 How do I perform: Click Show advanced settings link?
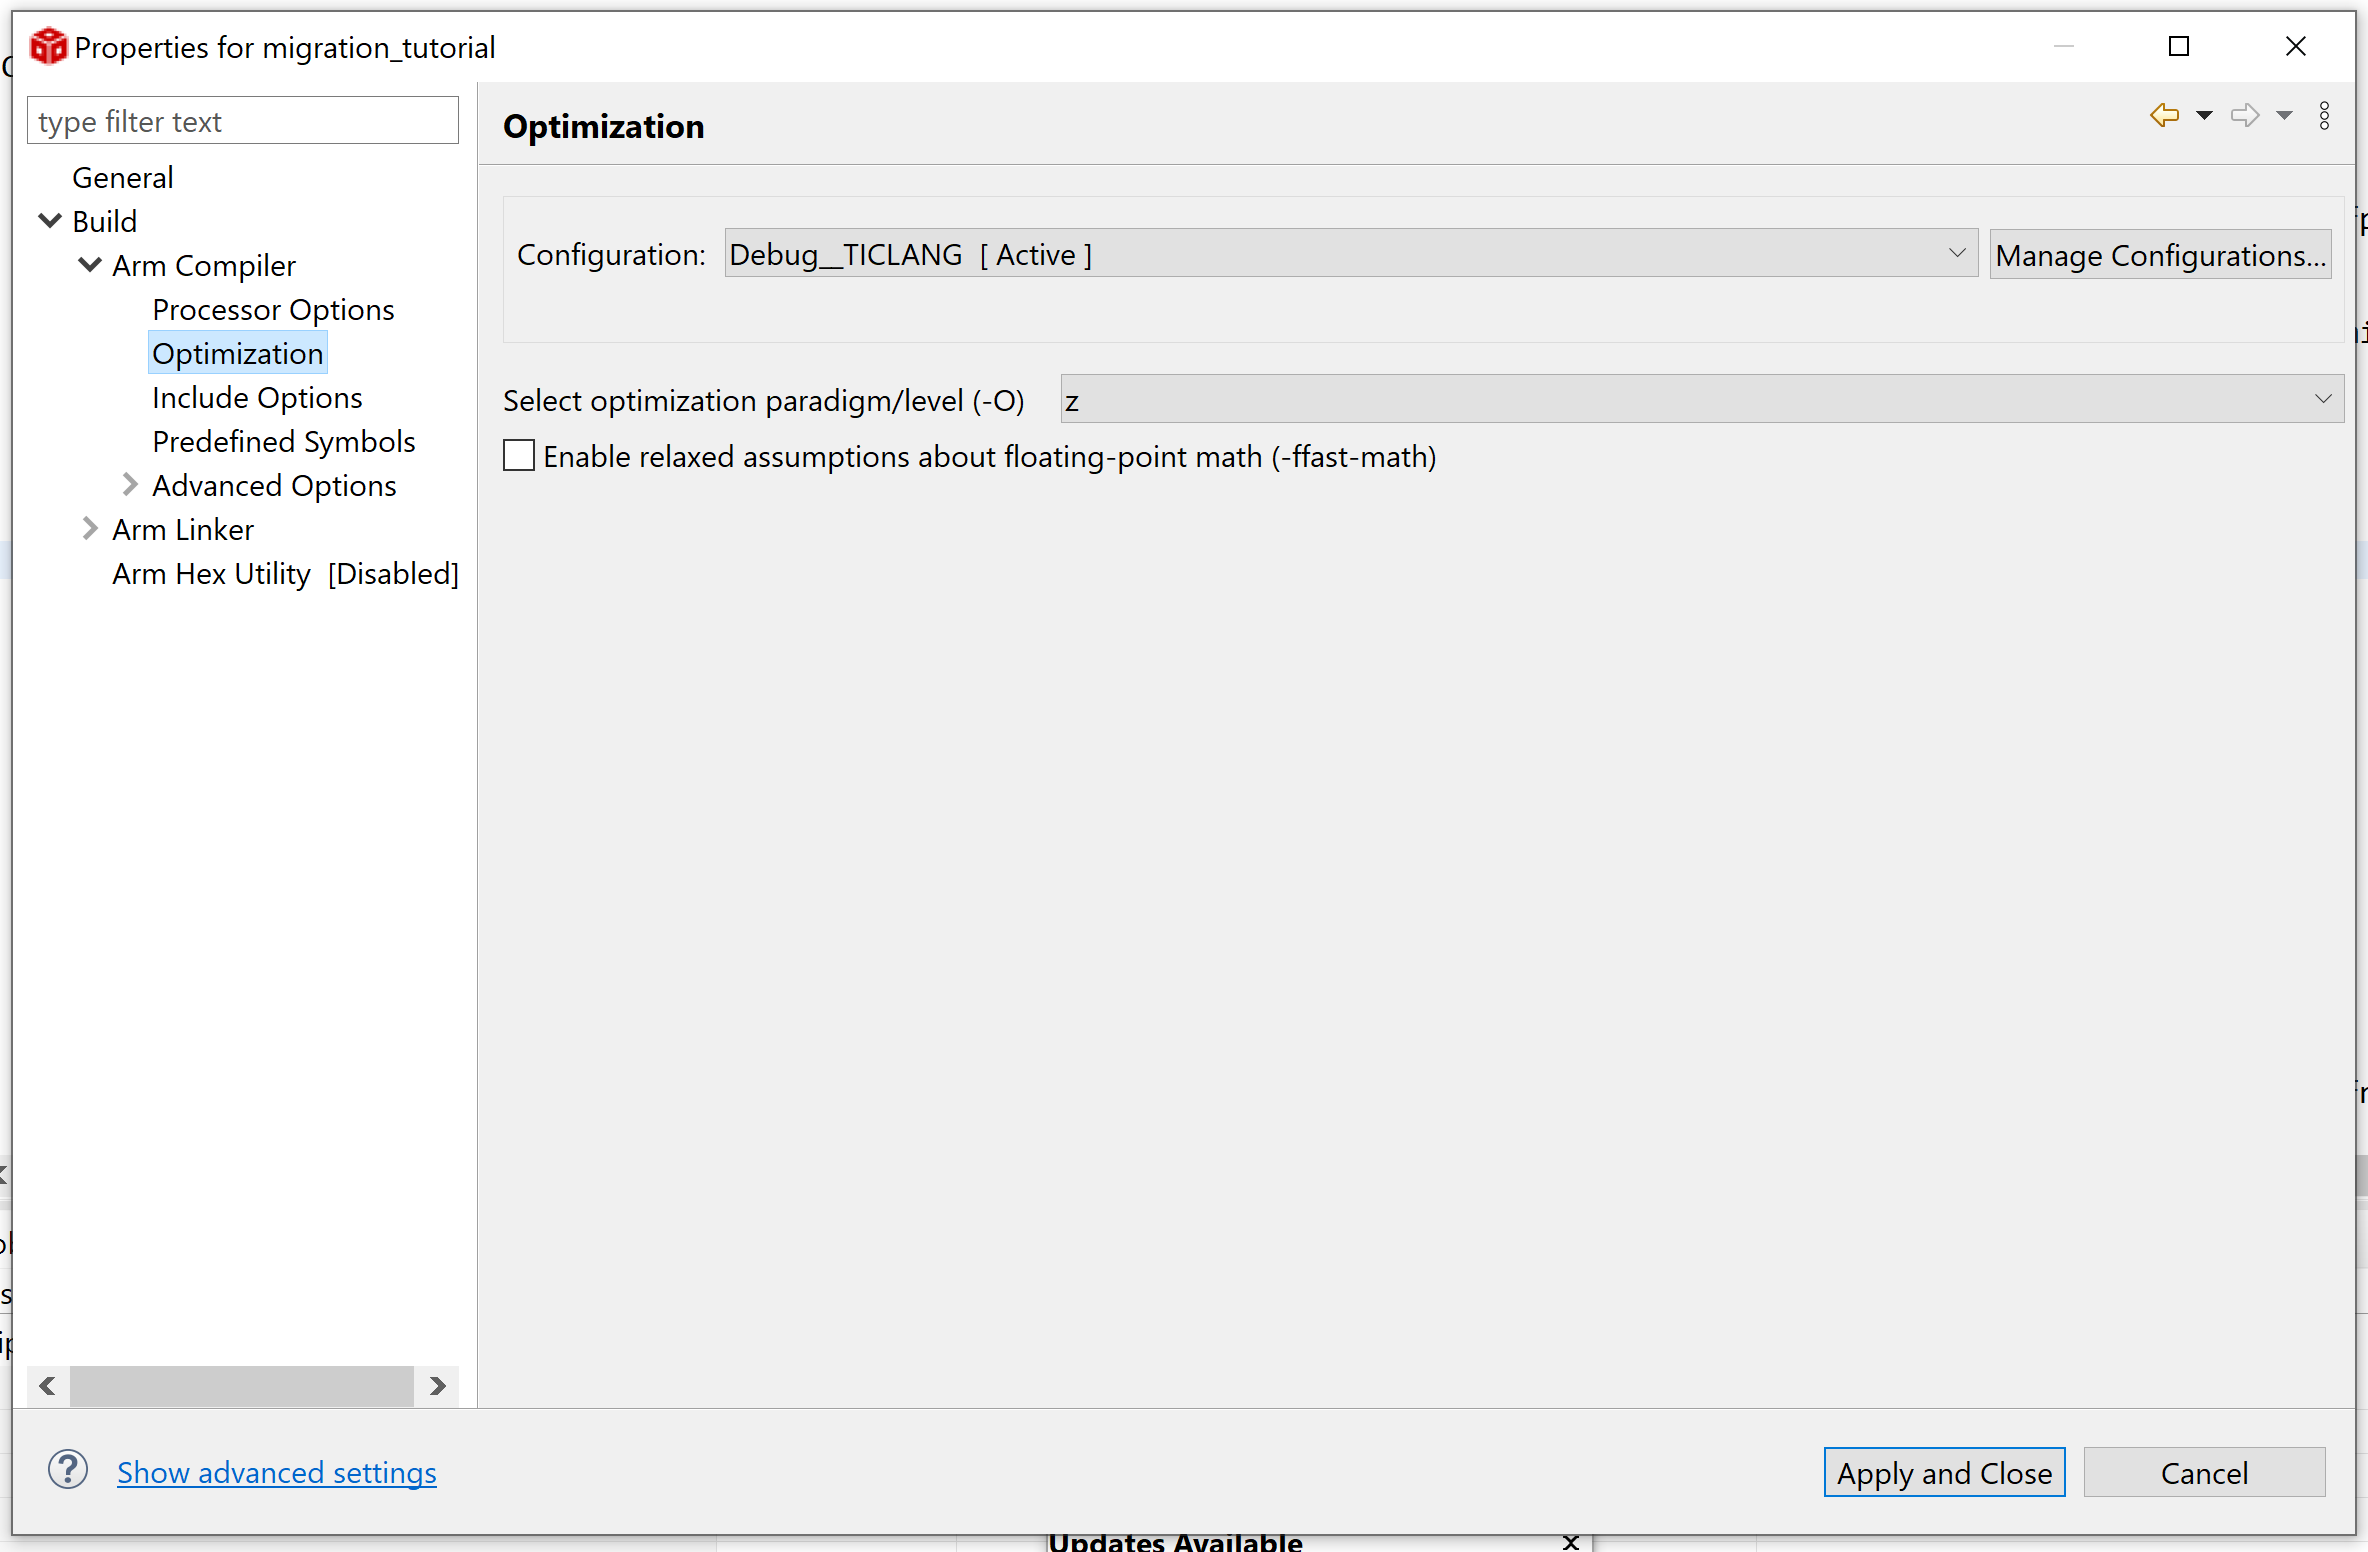point(276,1472)
